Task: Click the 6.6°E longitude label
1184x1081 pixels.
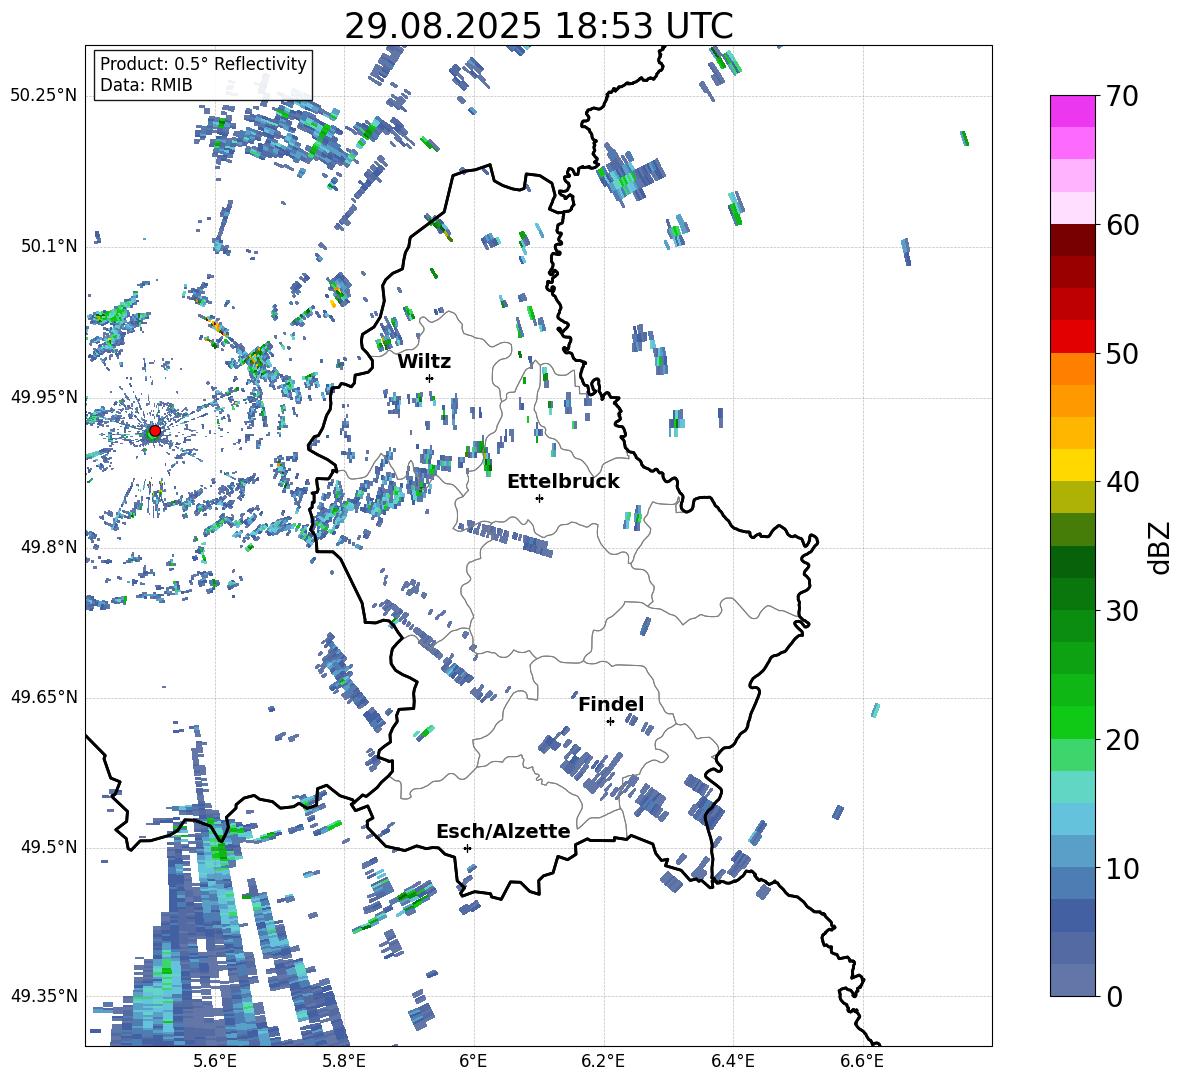Action: point(862,1061)
